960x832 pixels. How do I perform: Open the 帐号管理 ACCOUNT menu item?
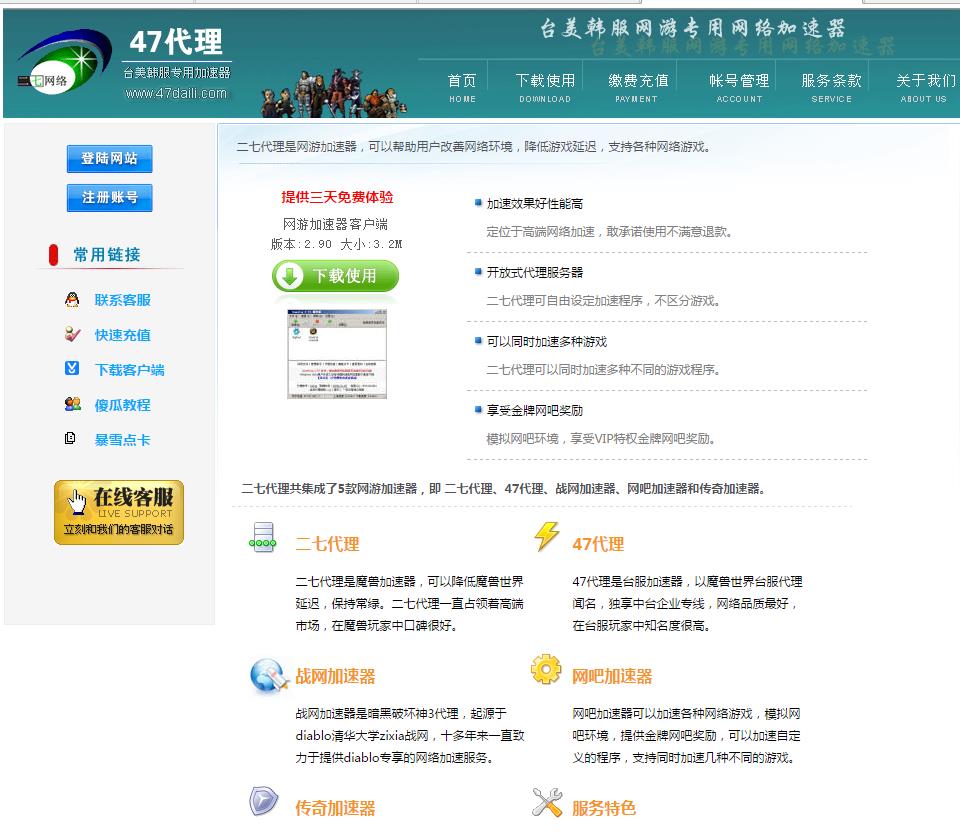(739, 88)
